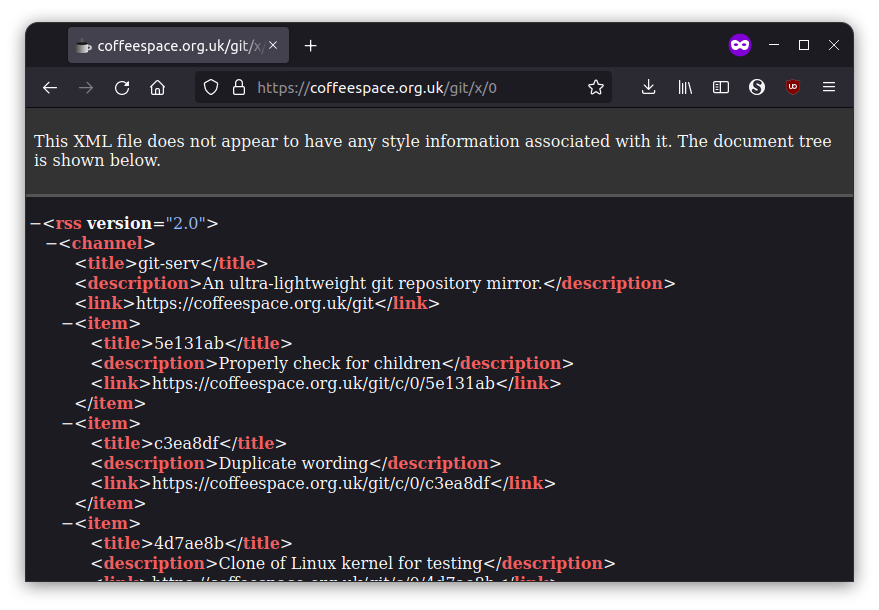Collapse the rss version node
The height and width of the screenshot is (610, 879).
click(x=35, y=223)
